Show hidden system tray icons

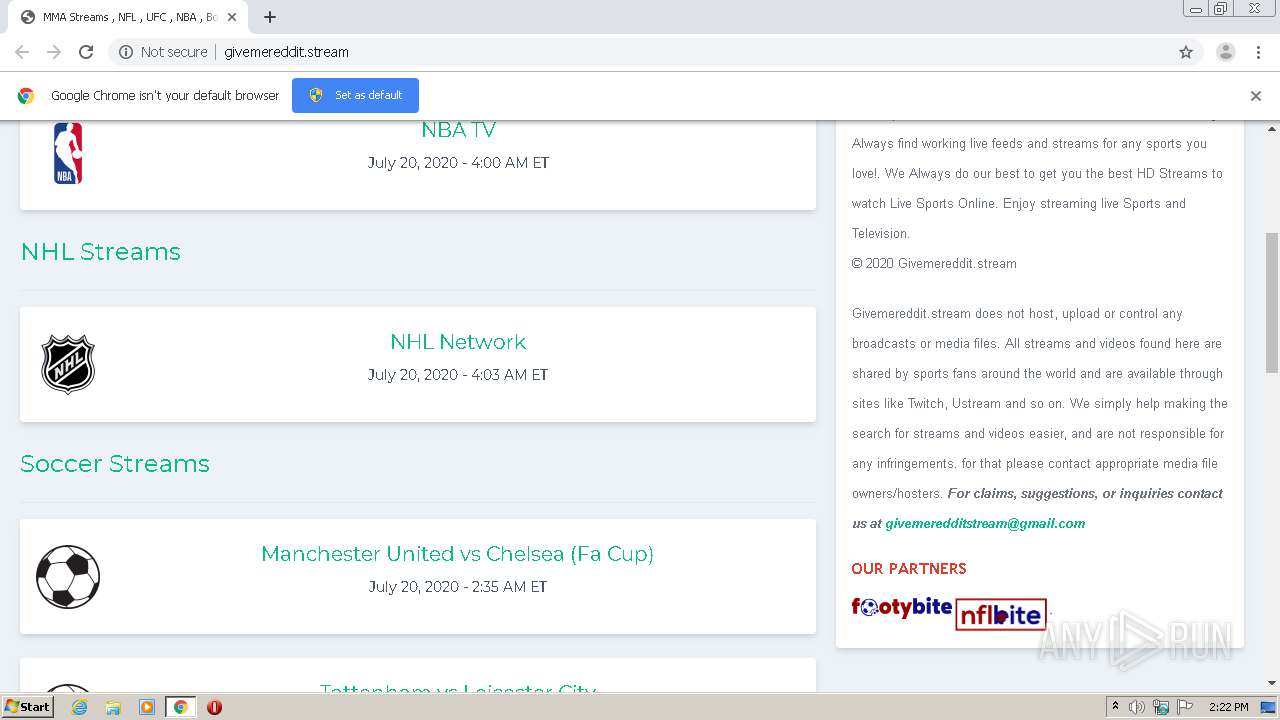tap(1115, 707)
